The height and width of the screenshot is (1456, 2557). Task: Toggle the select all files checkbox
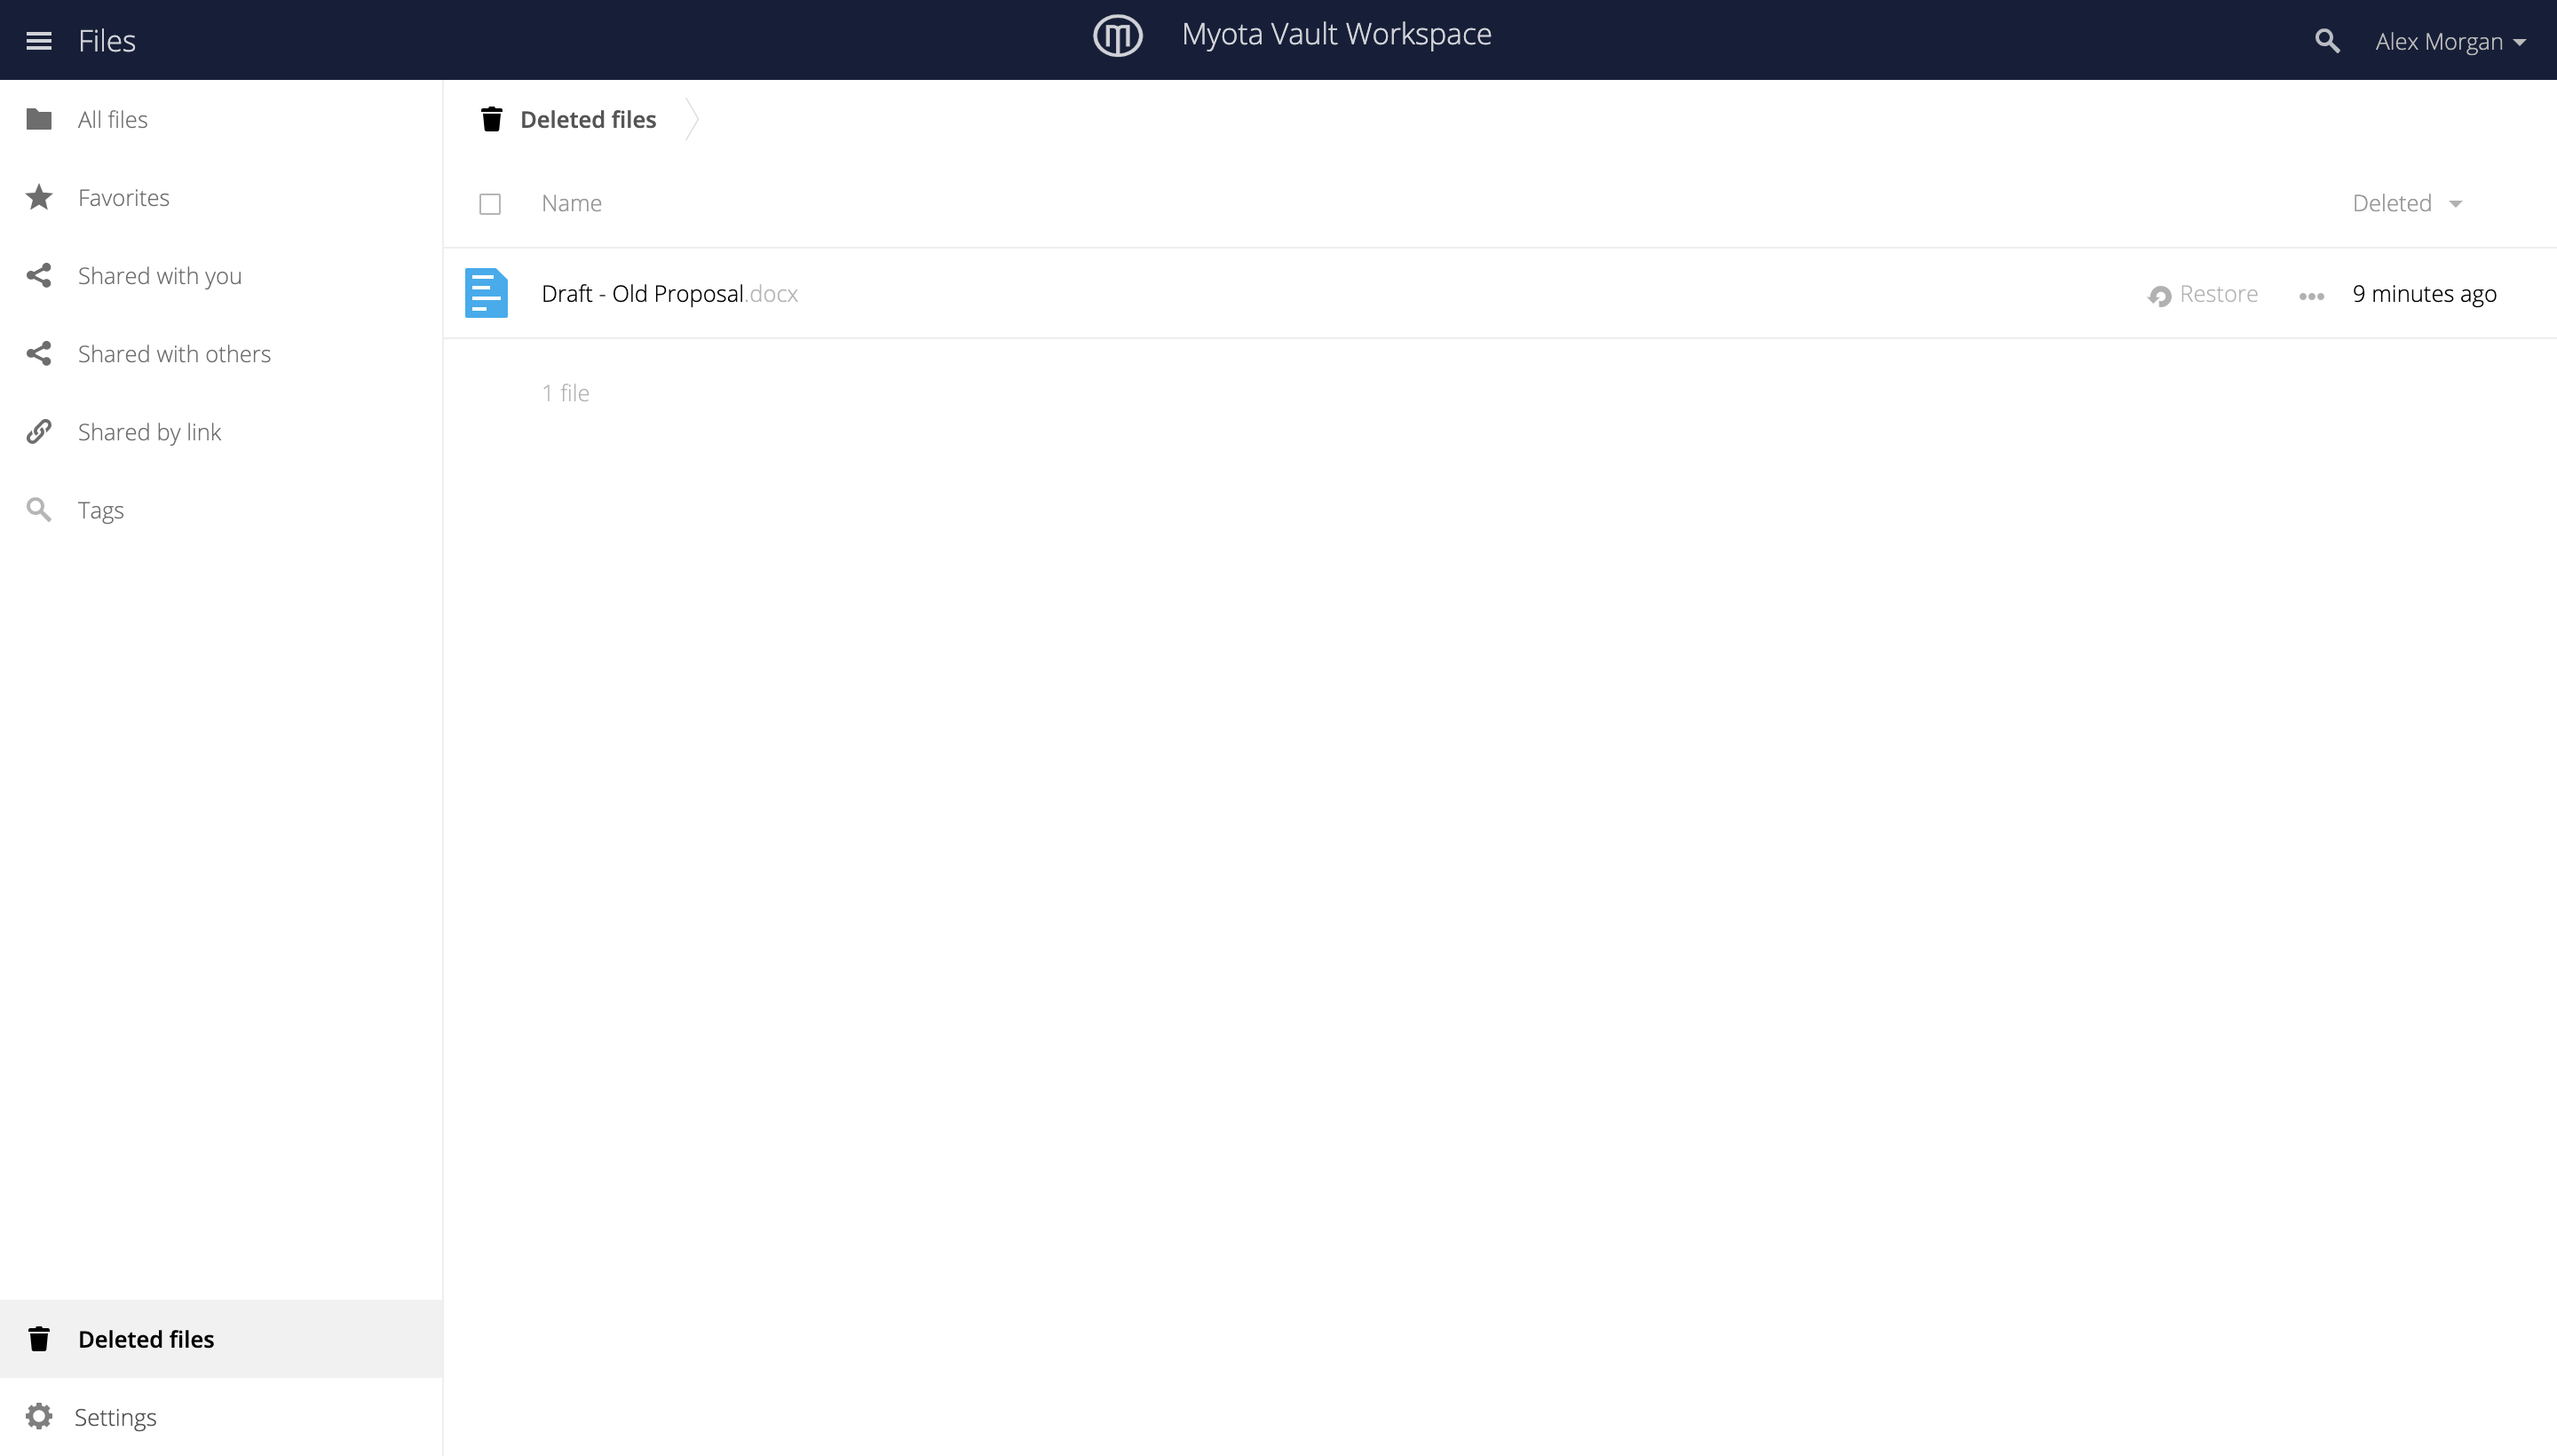490,204
